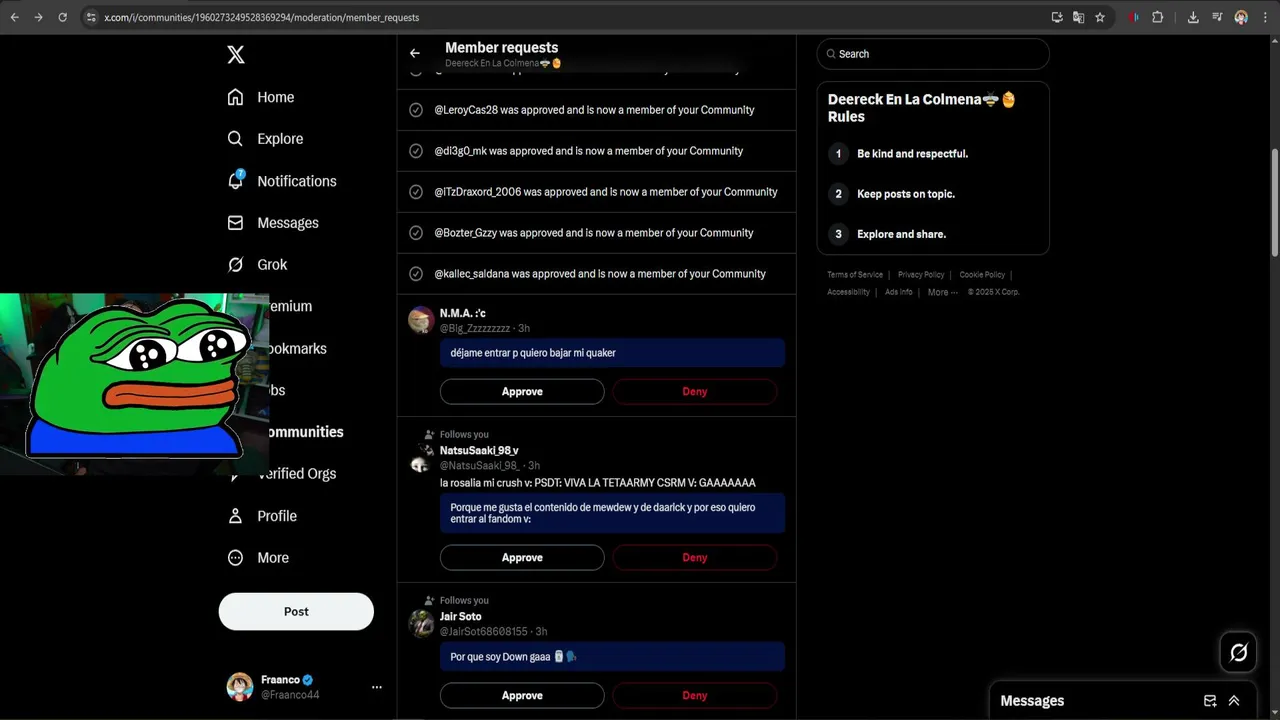Viewport: 1280px width, 720px height.
Task: Click the Messages drawer title
Action: tap(1032, 701)
